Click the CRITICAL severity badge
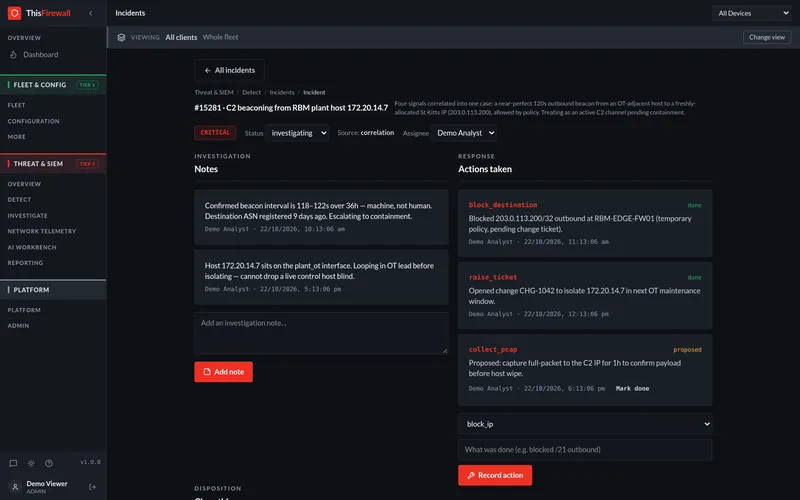The height and width of the screenshot is (500, 800). click(215, 133)
